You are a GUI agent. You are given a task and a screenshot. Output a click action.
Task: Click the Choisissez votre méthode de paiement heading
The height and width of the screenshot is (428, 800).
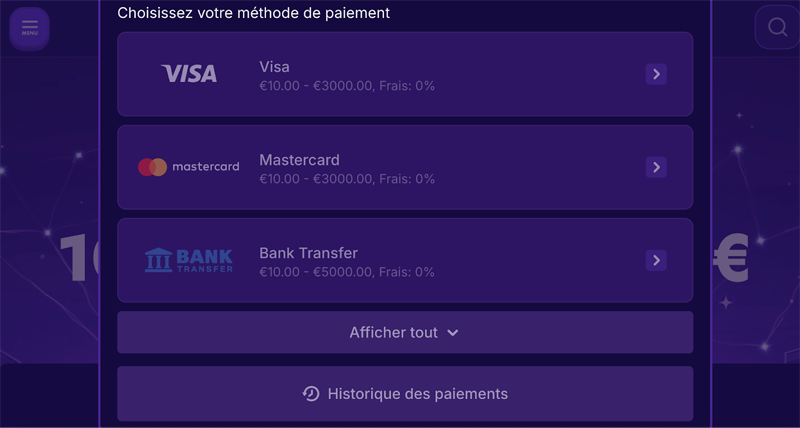pos(254,13)
